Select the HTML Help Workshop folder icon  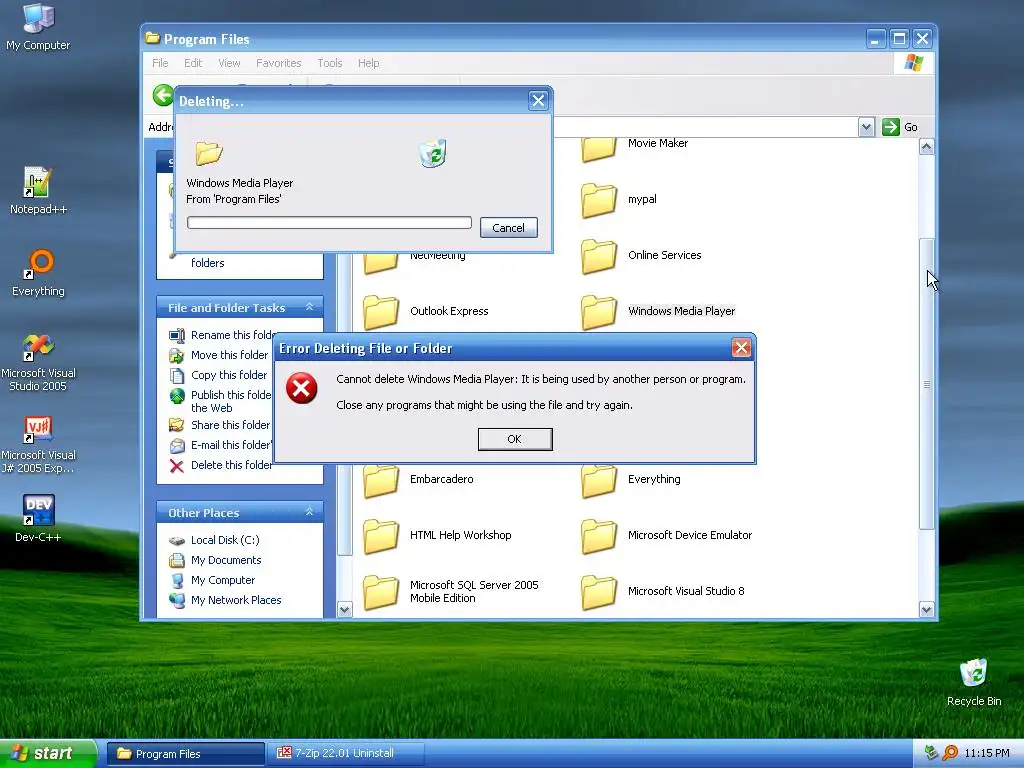(x=381, y=536)
